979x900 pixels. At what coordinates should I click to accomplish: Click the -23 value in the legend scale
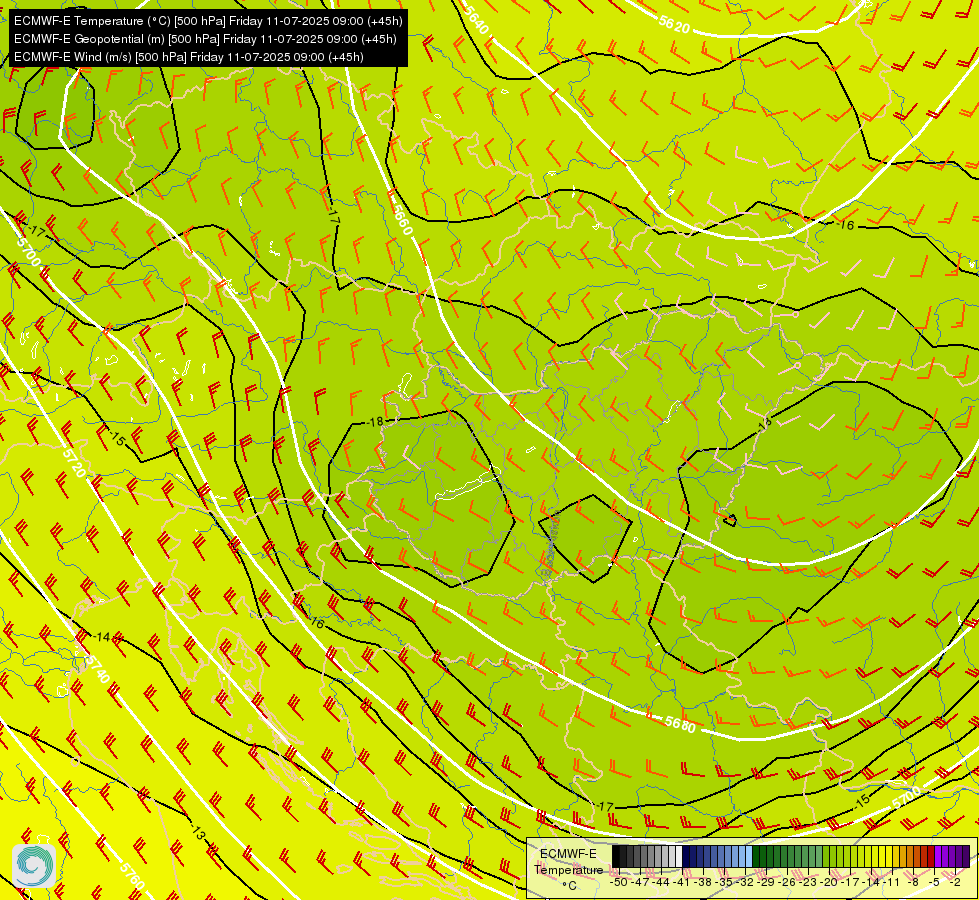coord(808,883)
